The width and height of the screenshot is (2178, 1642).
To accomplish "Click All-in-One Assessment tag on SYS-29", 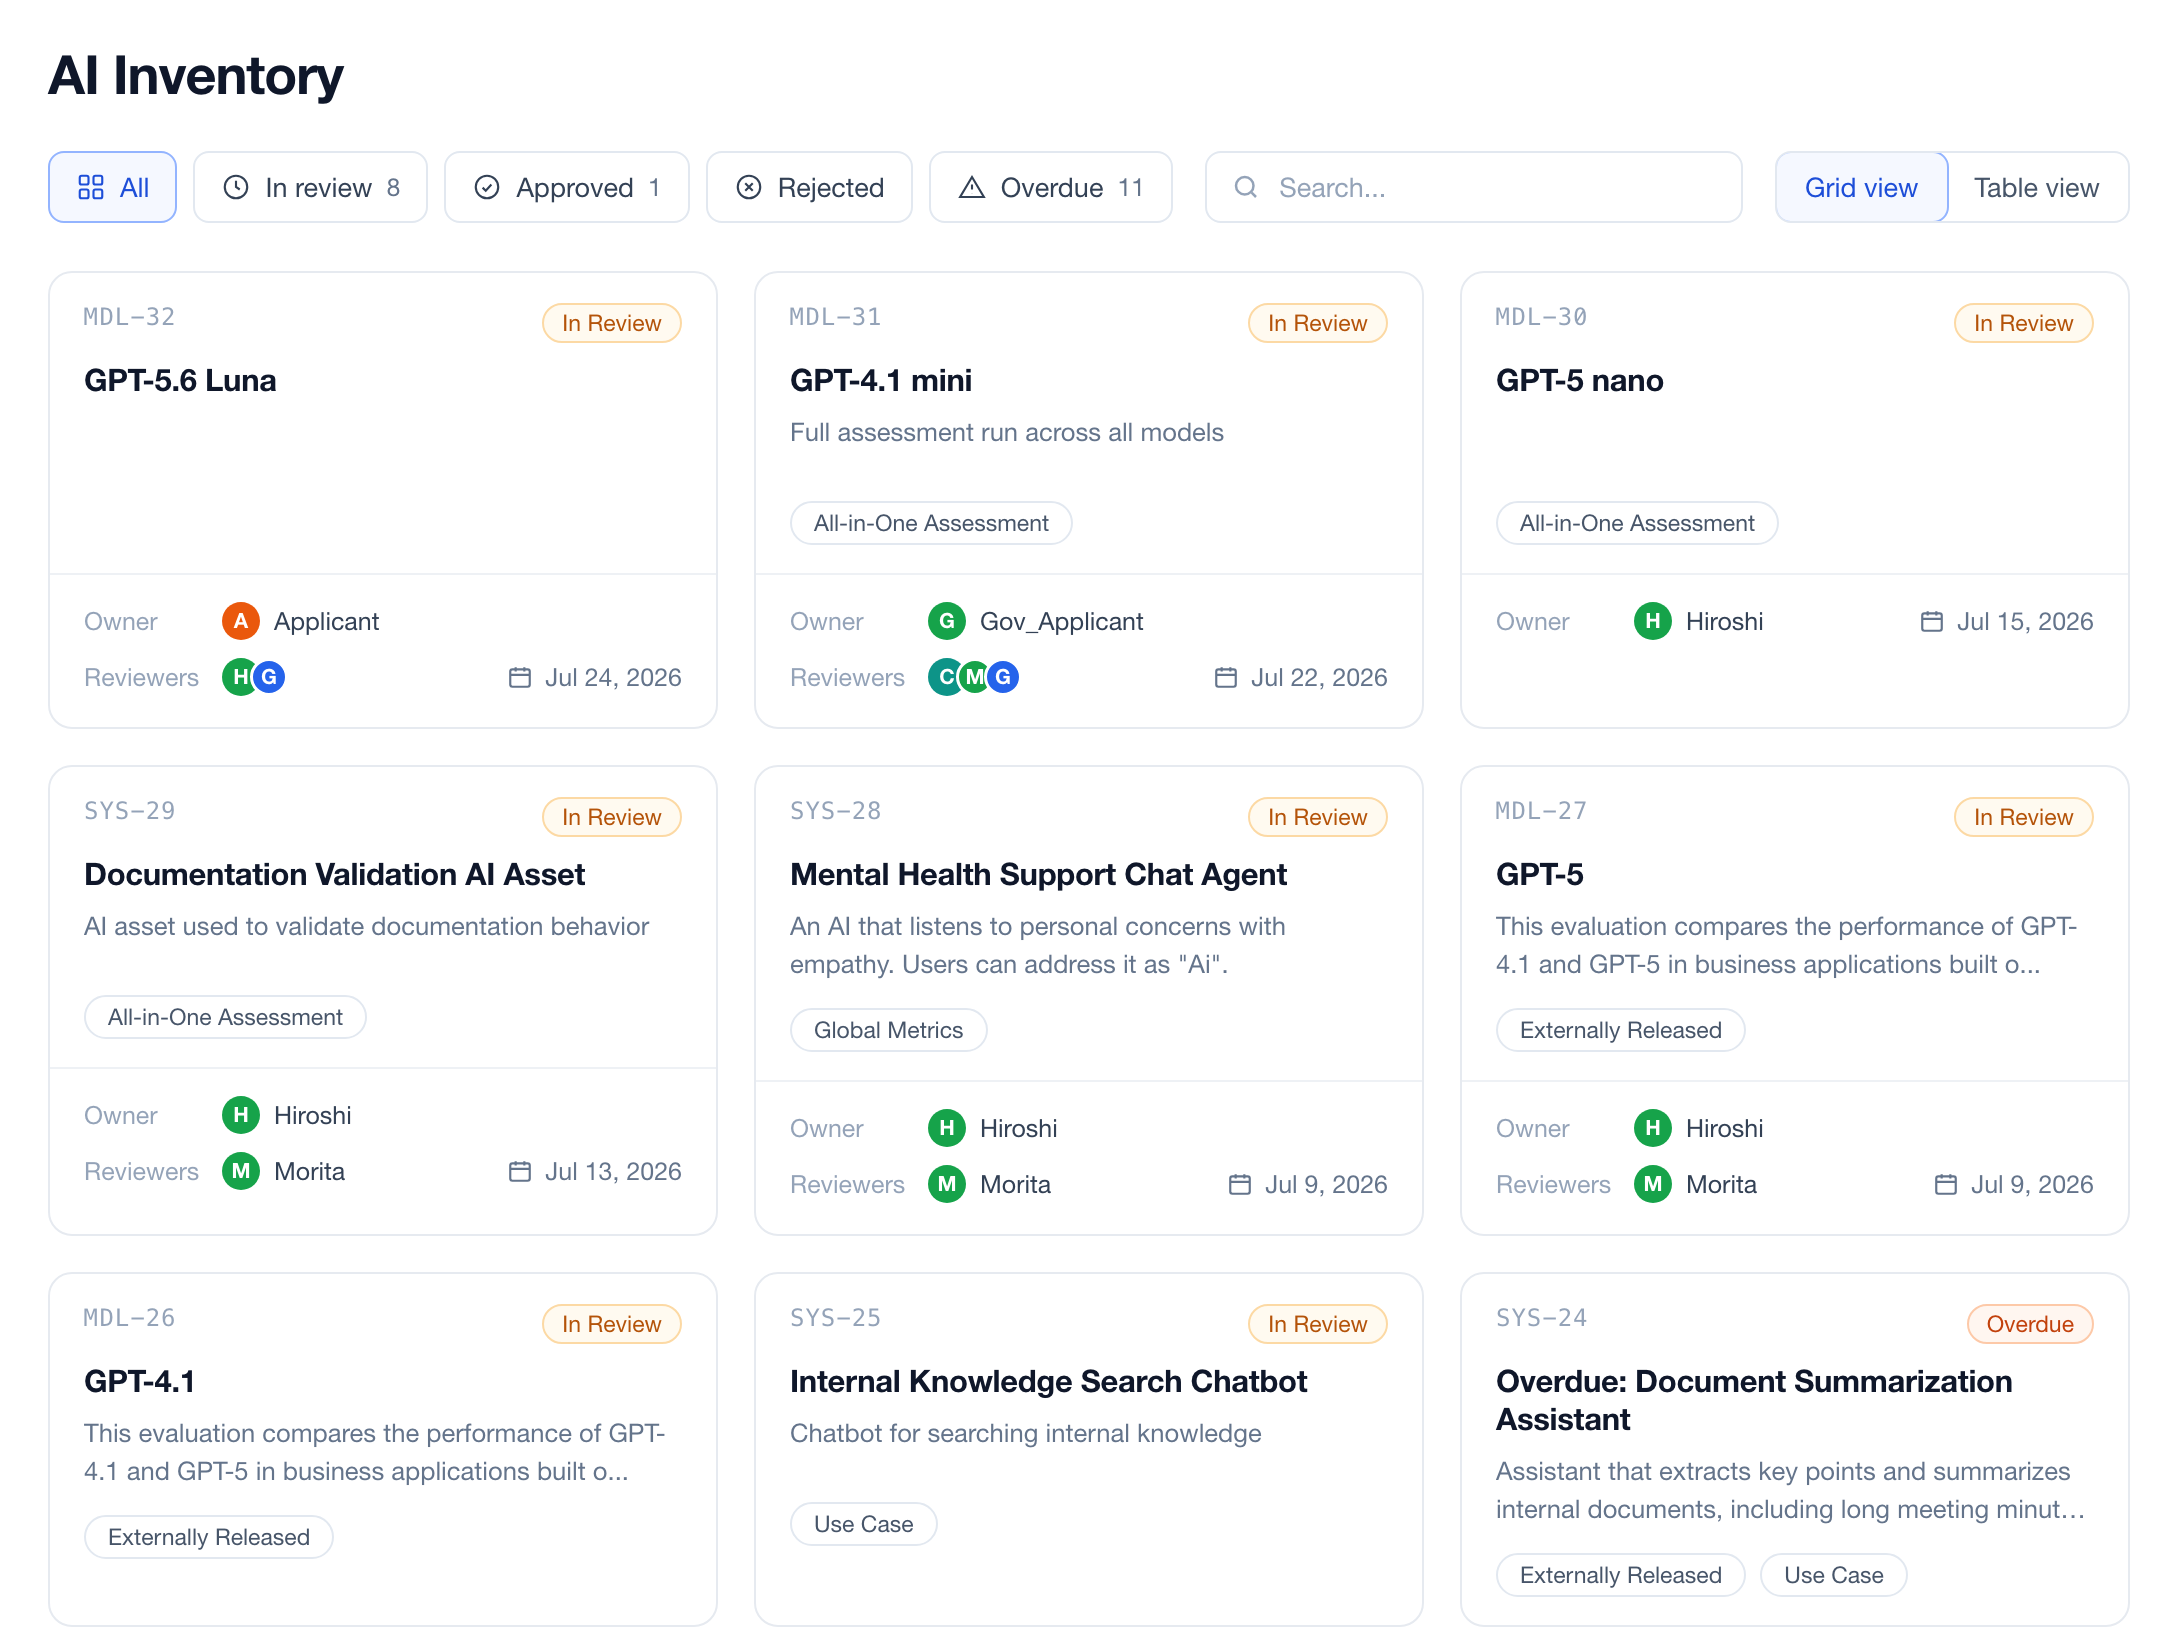I will point(225,1017).
